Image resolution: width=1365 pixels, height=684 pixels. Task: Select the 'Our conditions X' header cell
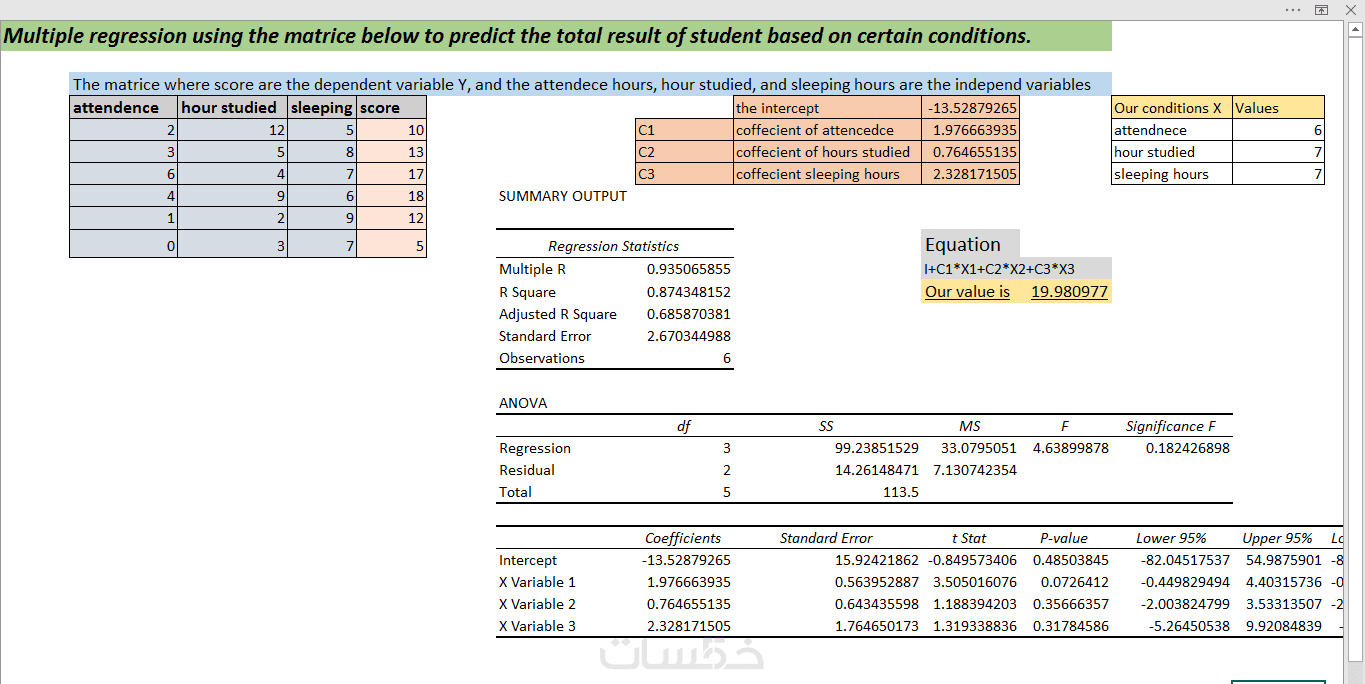tap(1172, 108)
